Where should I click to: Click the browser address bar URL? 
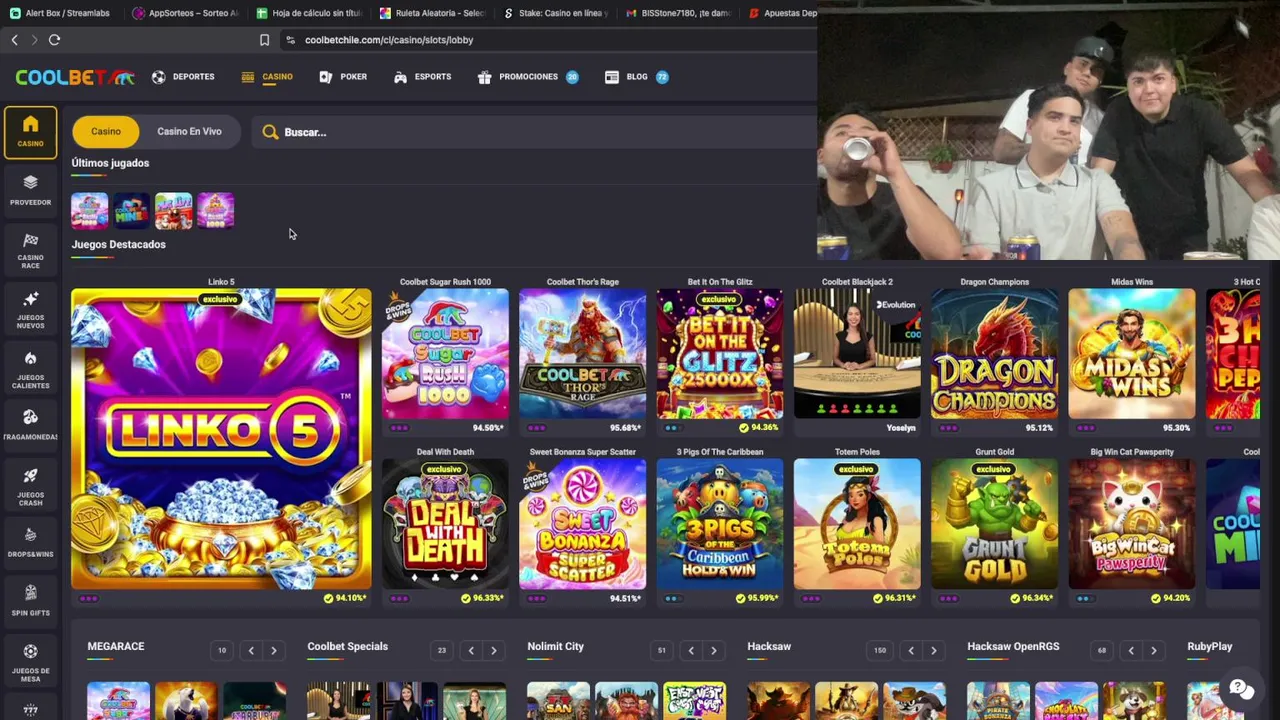pos(389,40)
